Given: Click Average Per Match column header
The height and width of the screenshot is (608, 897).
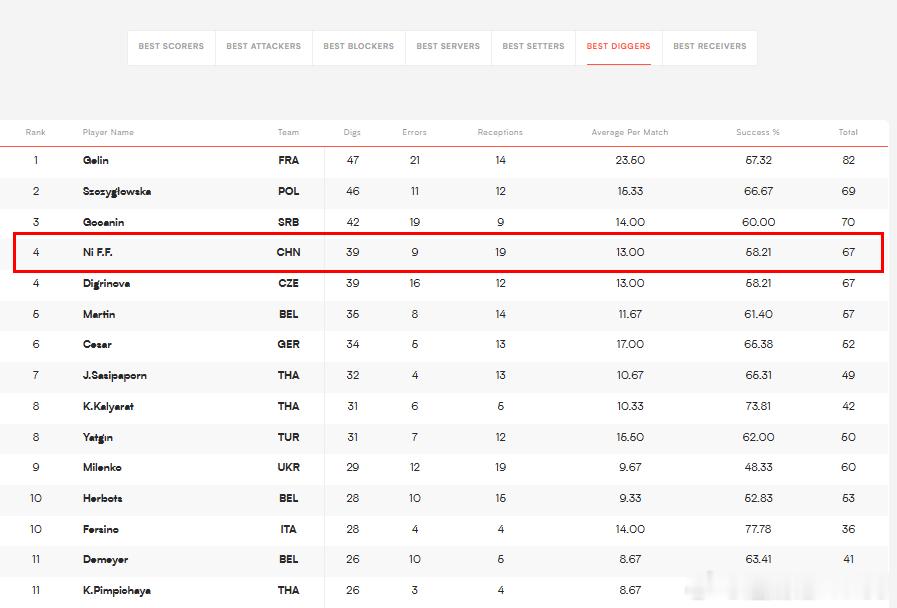Looking at the screenshot, I should pos(629,132).
